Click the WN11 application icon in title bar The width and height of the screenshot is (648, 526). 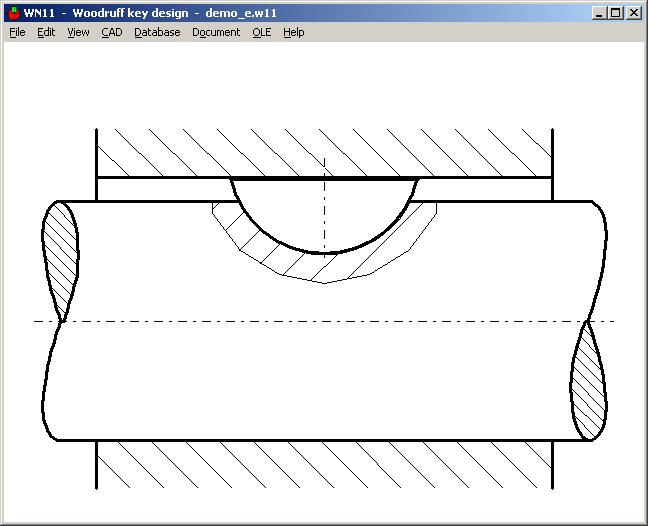point(13,13)
